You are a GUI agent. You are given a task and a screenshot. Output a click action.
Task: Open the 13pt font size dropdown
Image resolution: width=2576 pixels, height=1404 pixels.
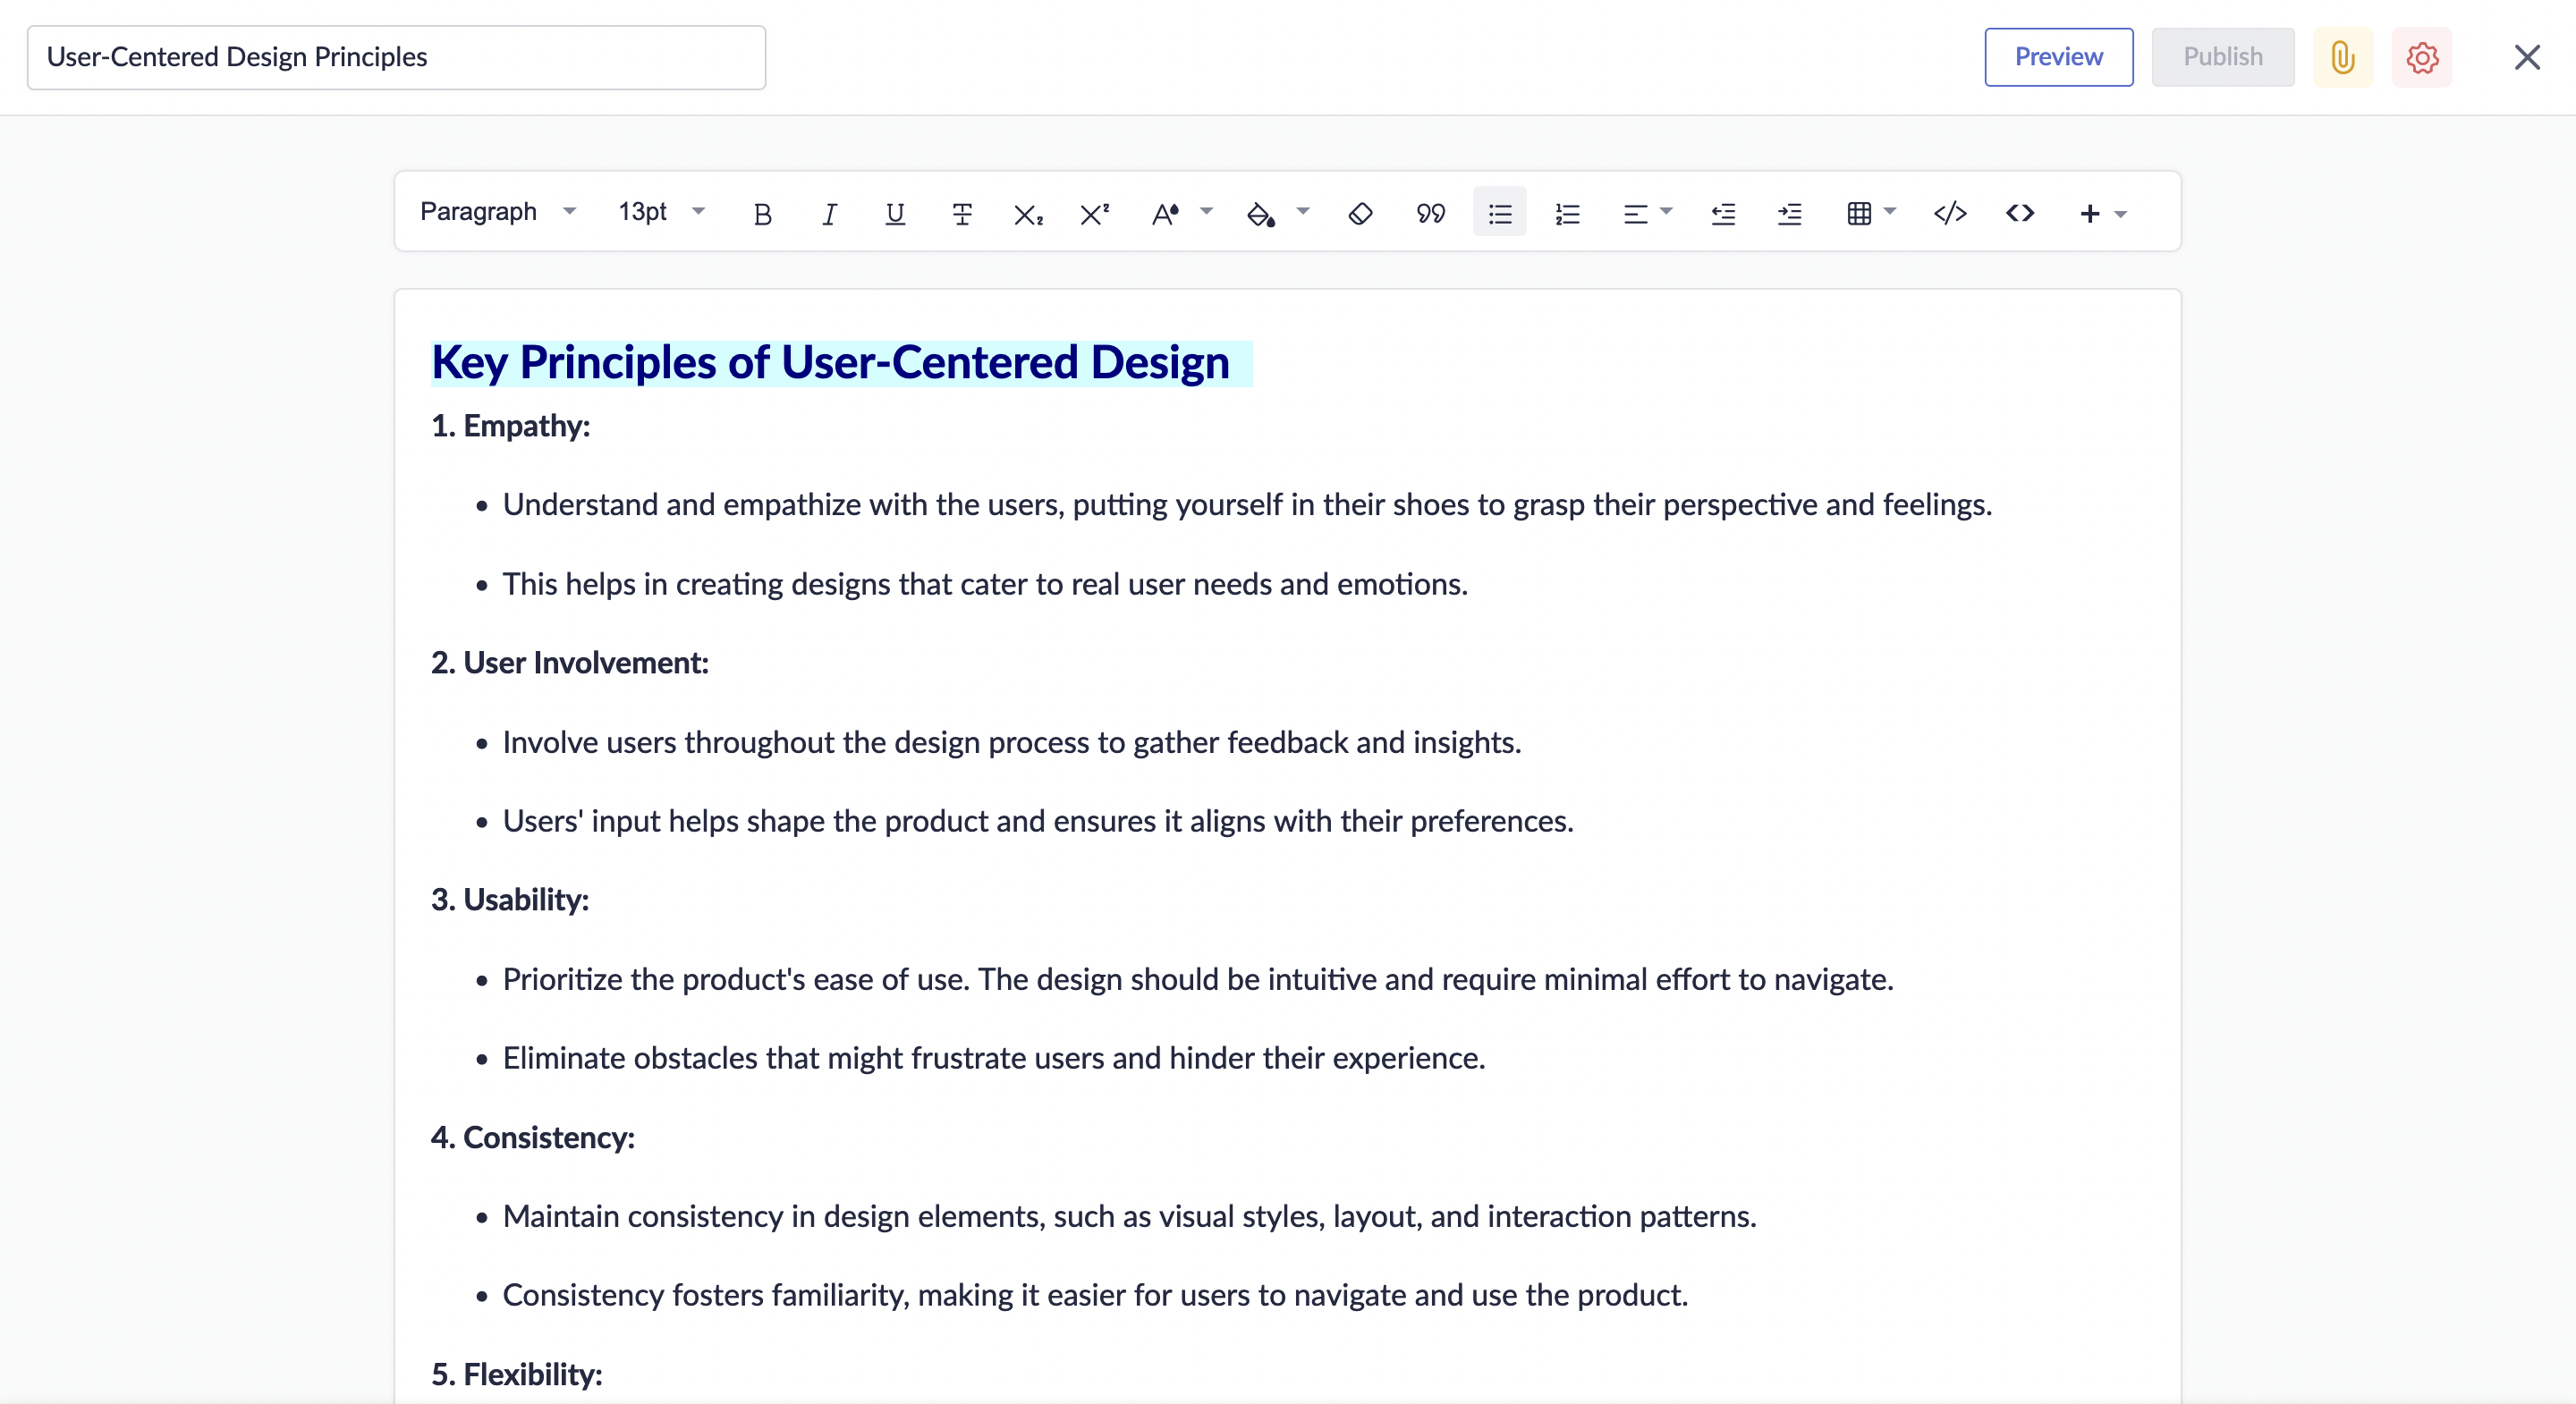[x=661, y=211]
